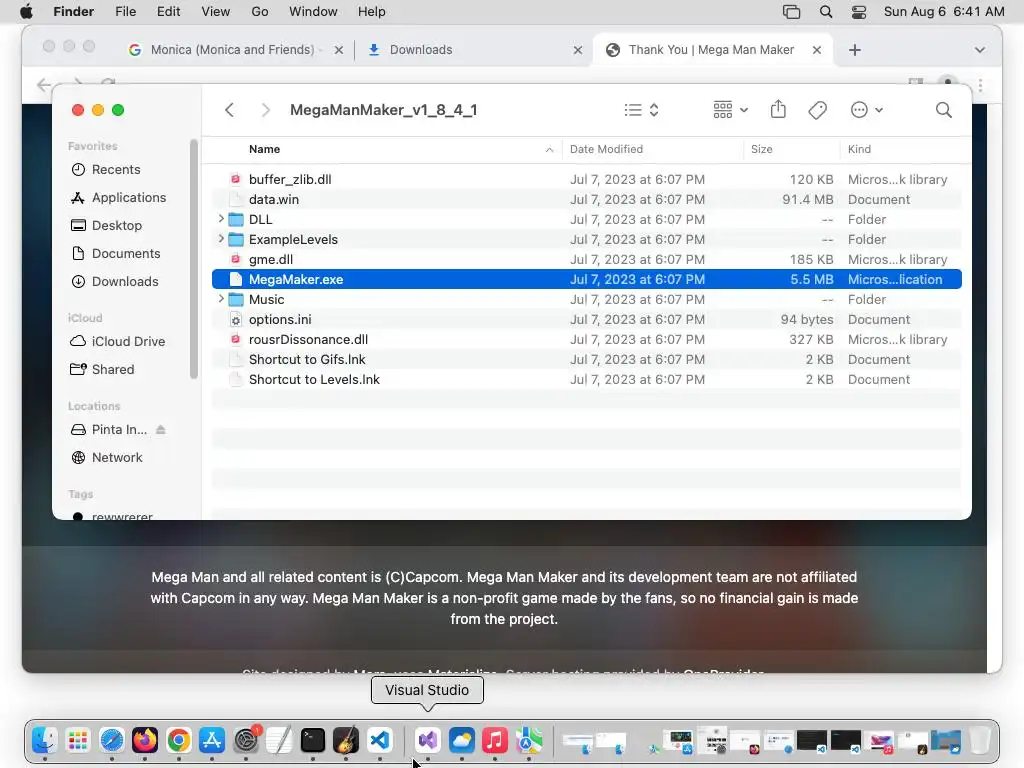Open Maps from the Dock
This screenshot has height=768, width=1024.
(x=529, y=740)
